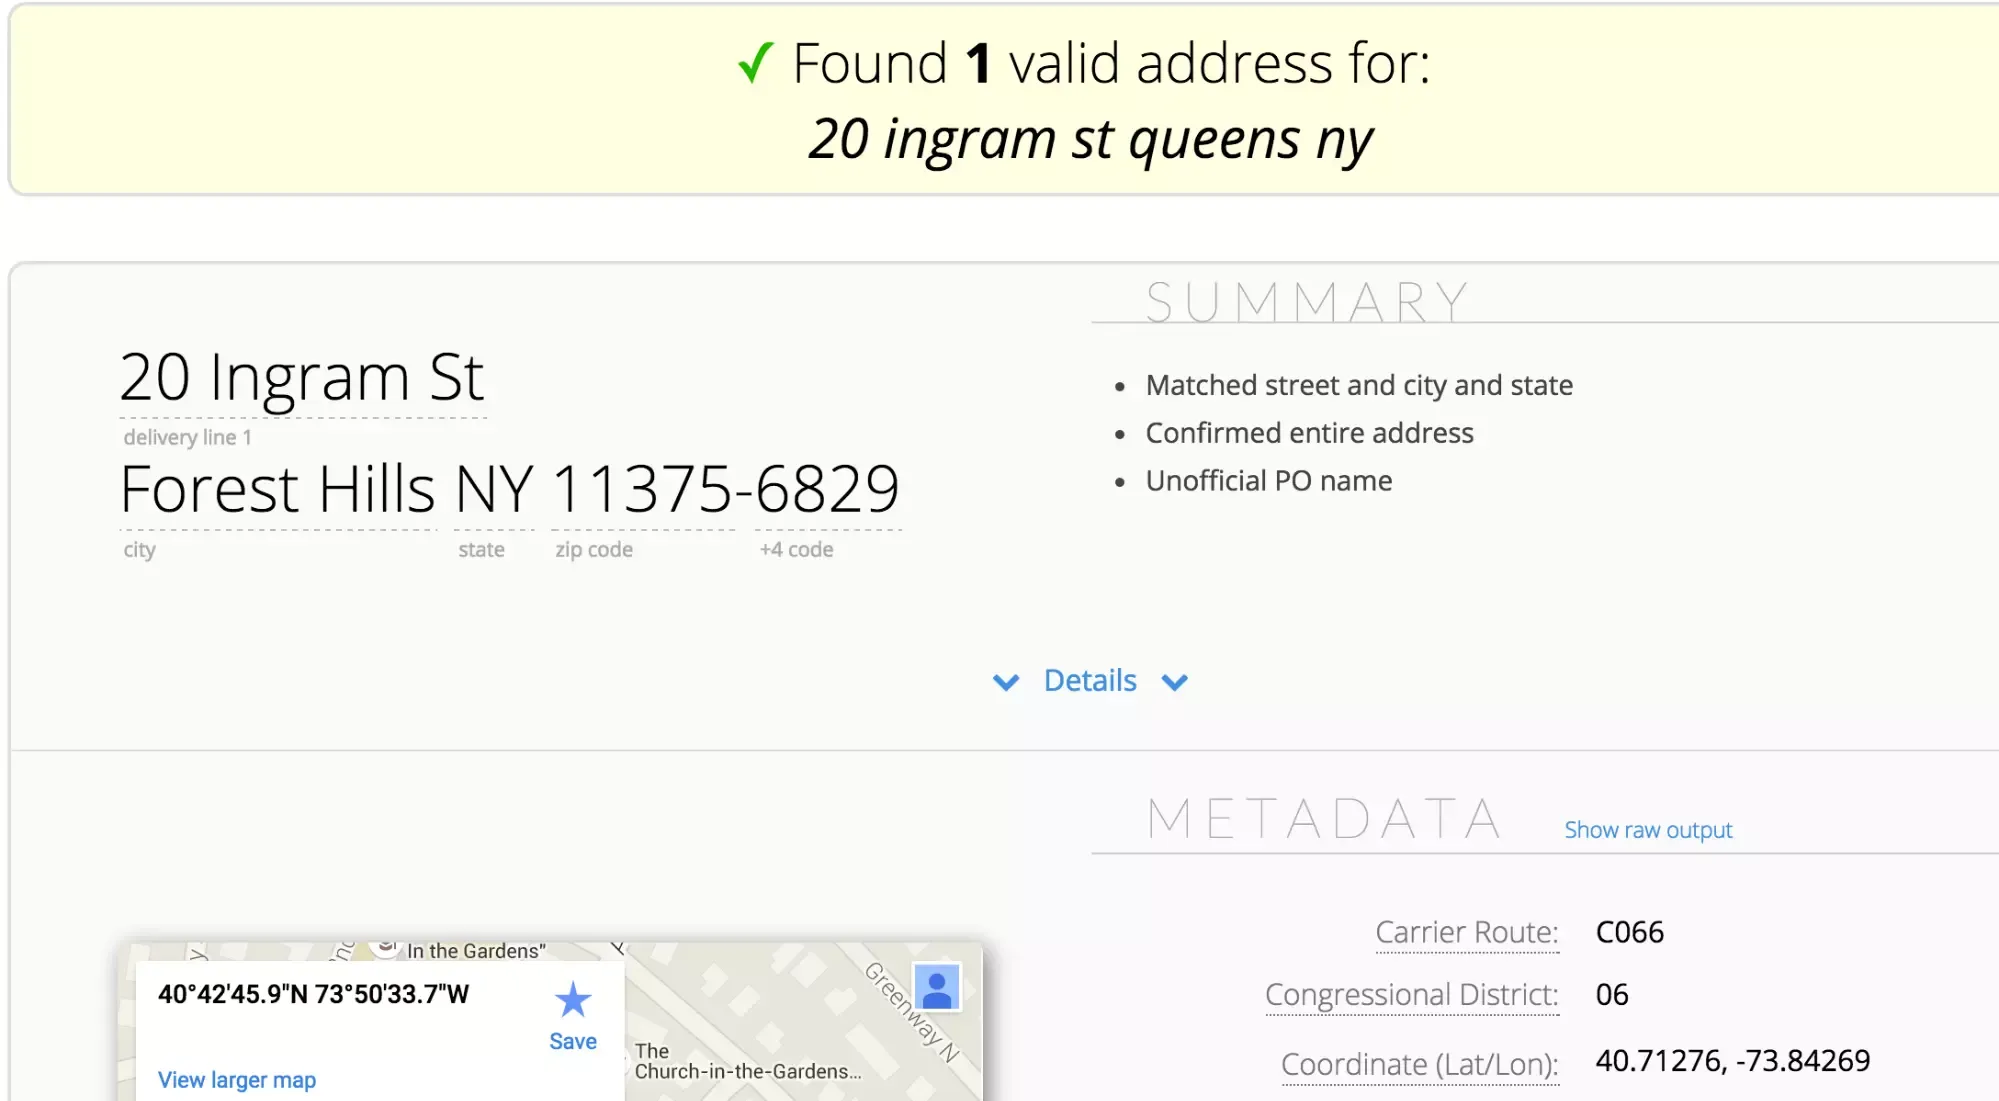Click the coordinate value 40.71276, -73.84269
Screen dimensions: 1999x1101
point(1735,1062)
